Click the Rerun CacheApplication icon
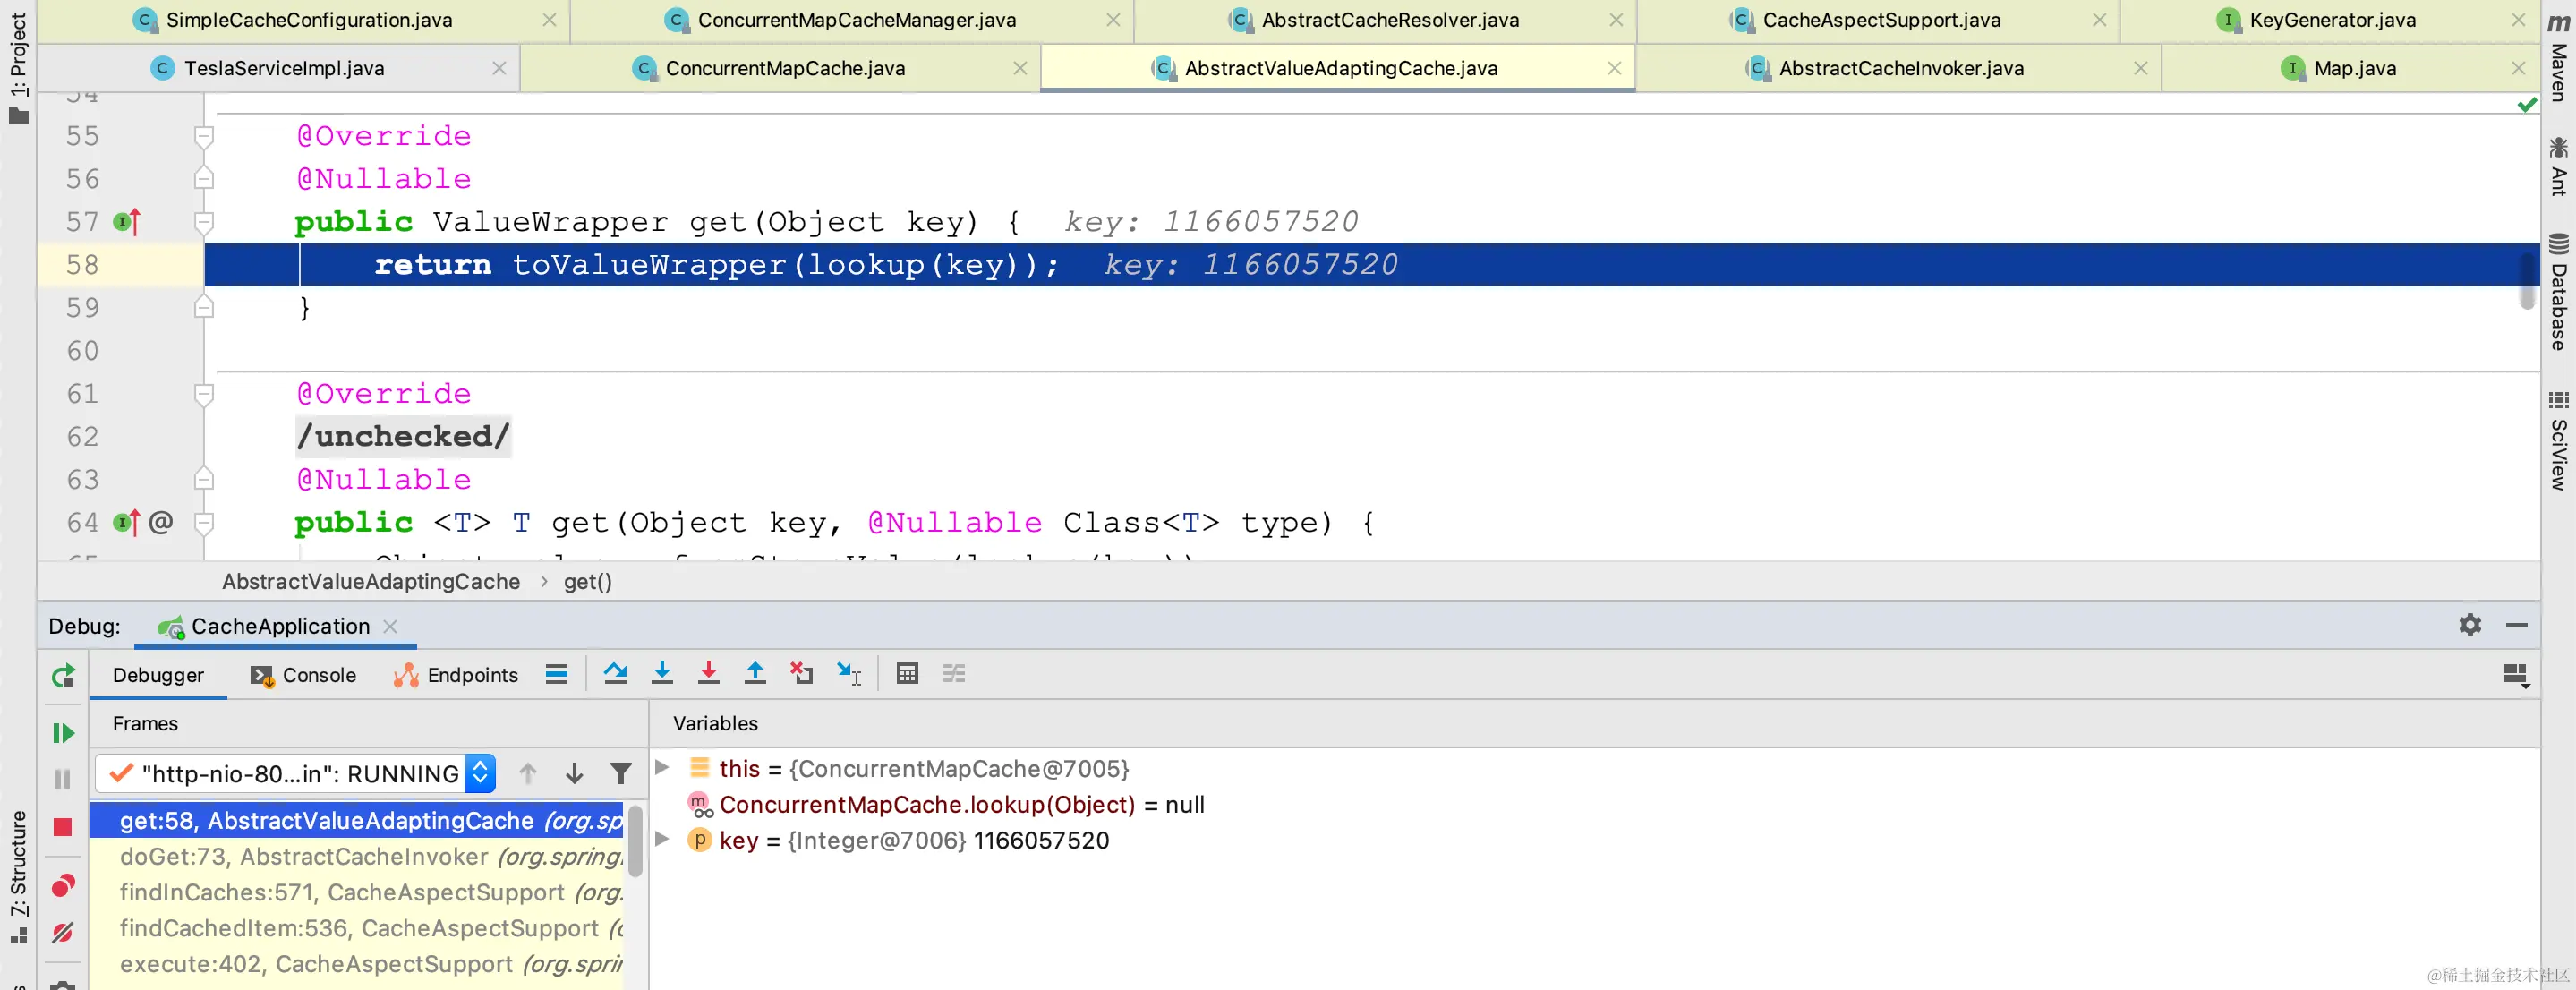 [x=63, y=677]
